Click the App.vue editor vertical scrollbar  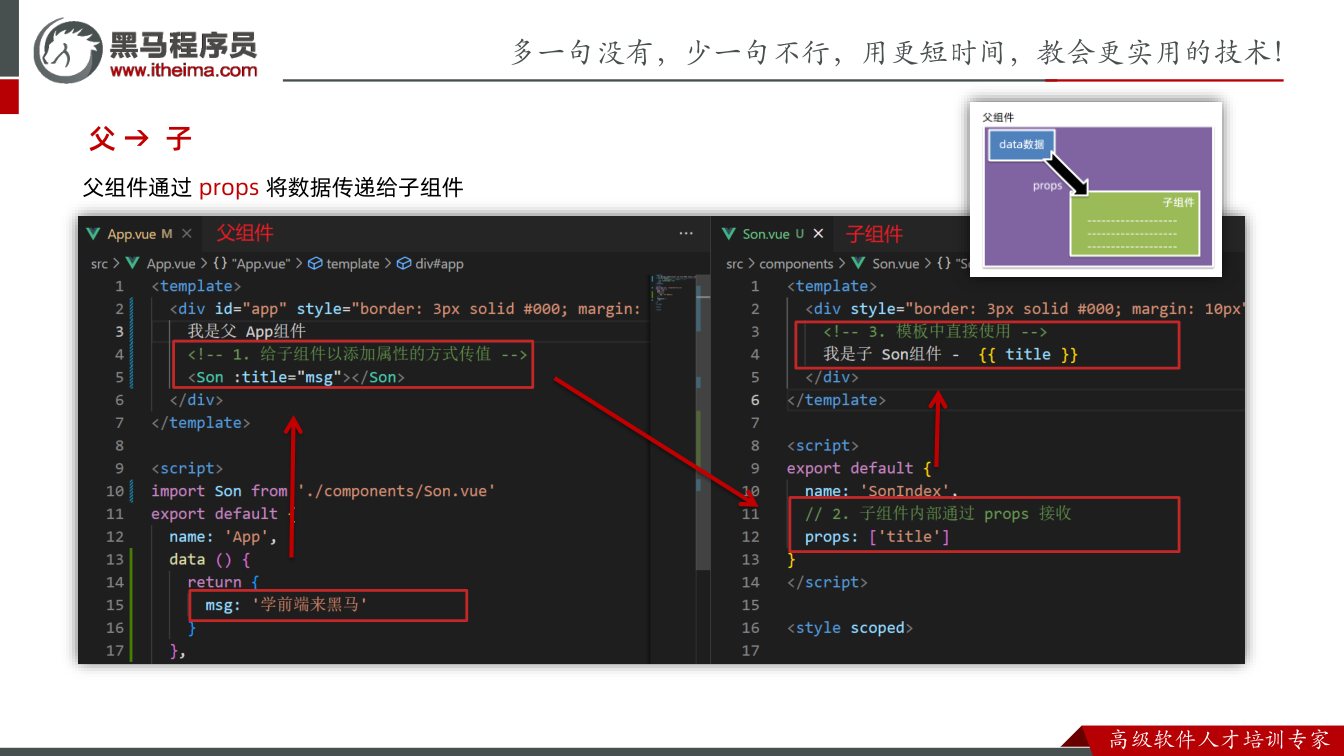(704, 422)
